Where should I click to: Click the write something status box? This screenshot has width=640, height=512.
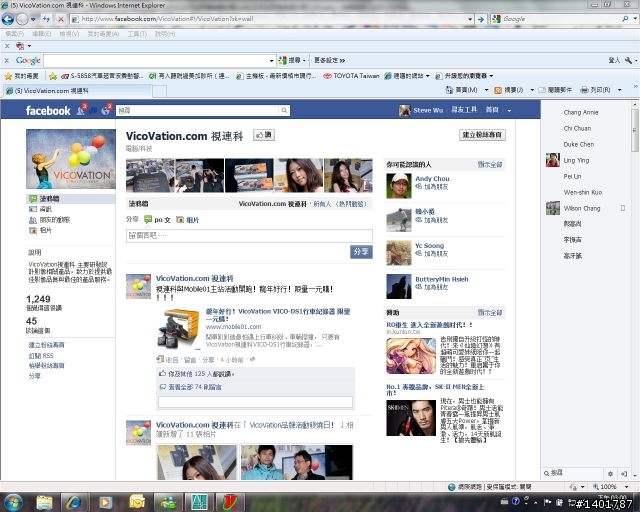[x=249, y=236]
